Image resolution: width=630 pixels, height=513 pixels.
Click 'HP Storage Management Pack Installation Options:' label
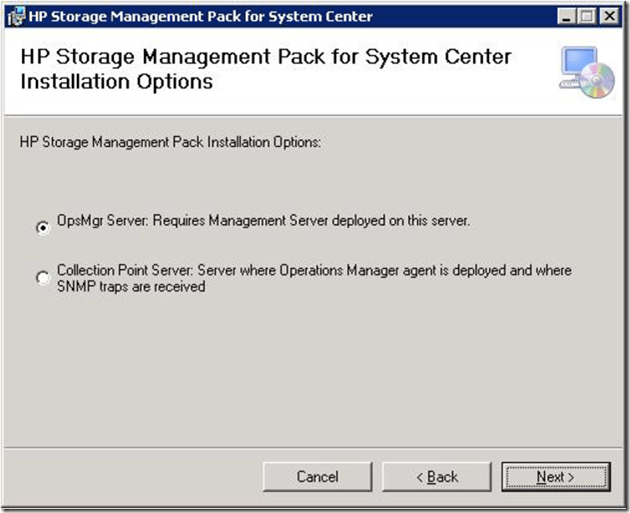coord(170,142)
